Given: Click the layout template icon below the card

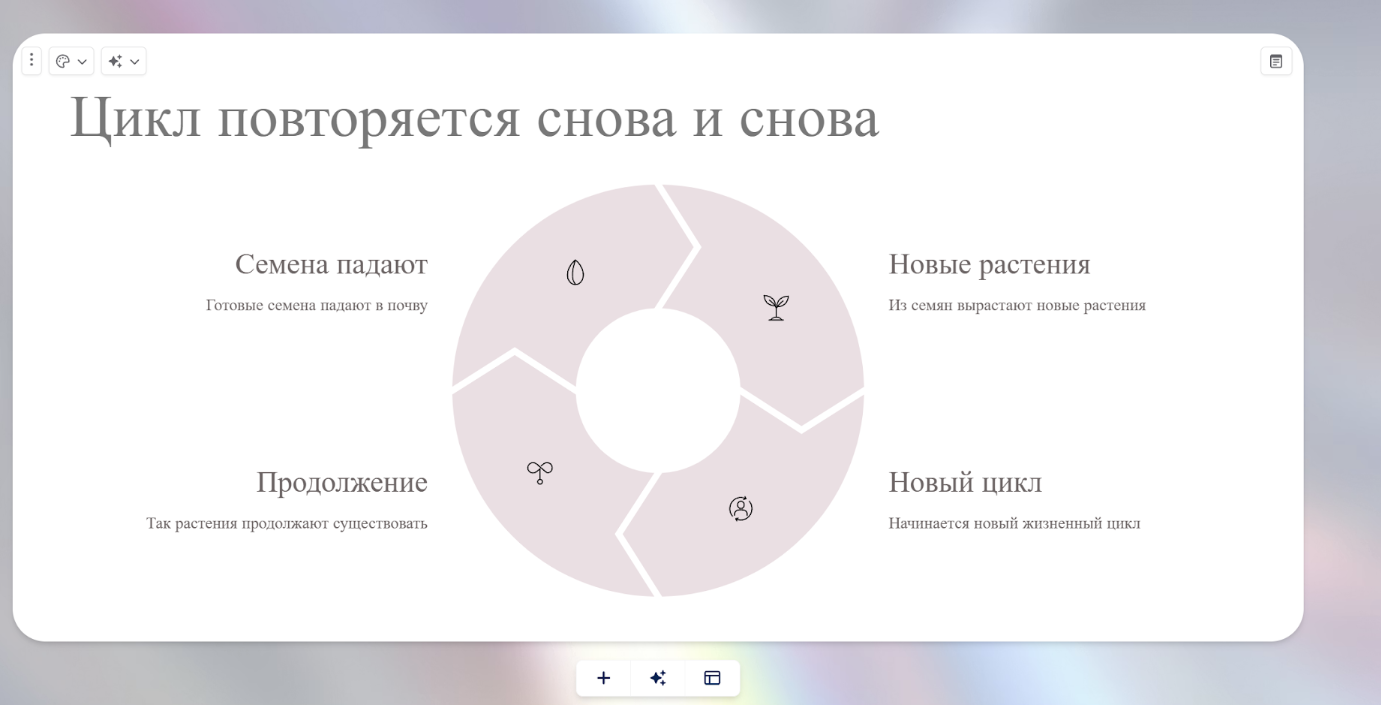Looking at the screenshot, I should tap(712, 678).
